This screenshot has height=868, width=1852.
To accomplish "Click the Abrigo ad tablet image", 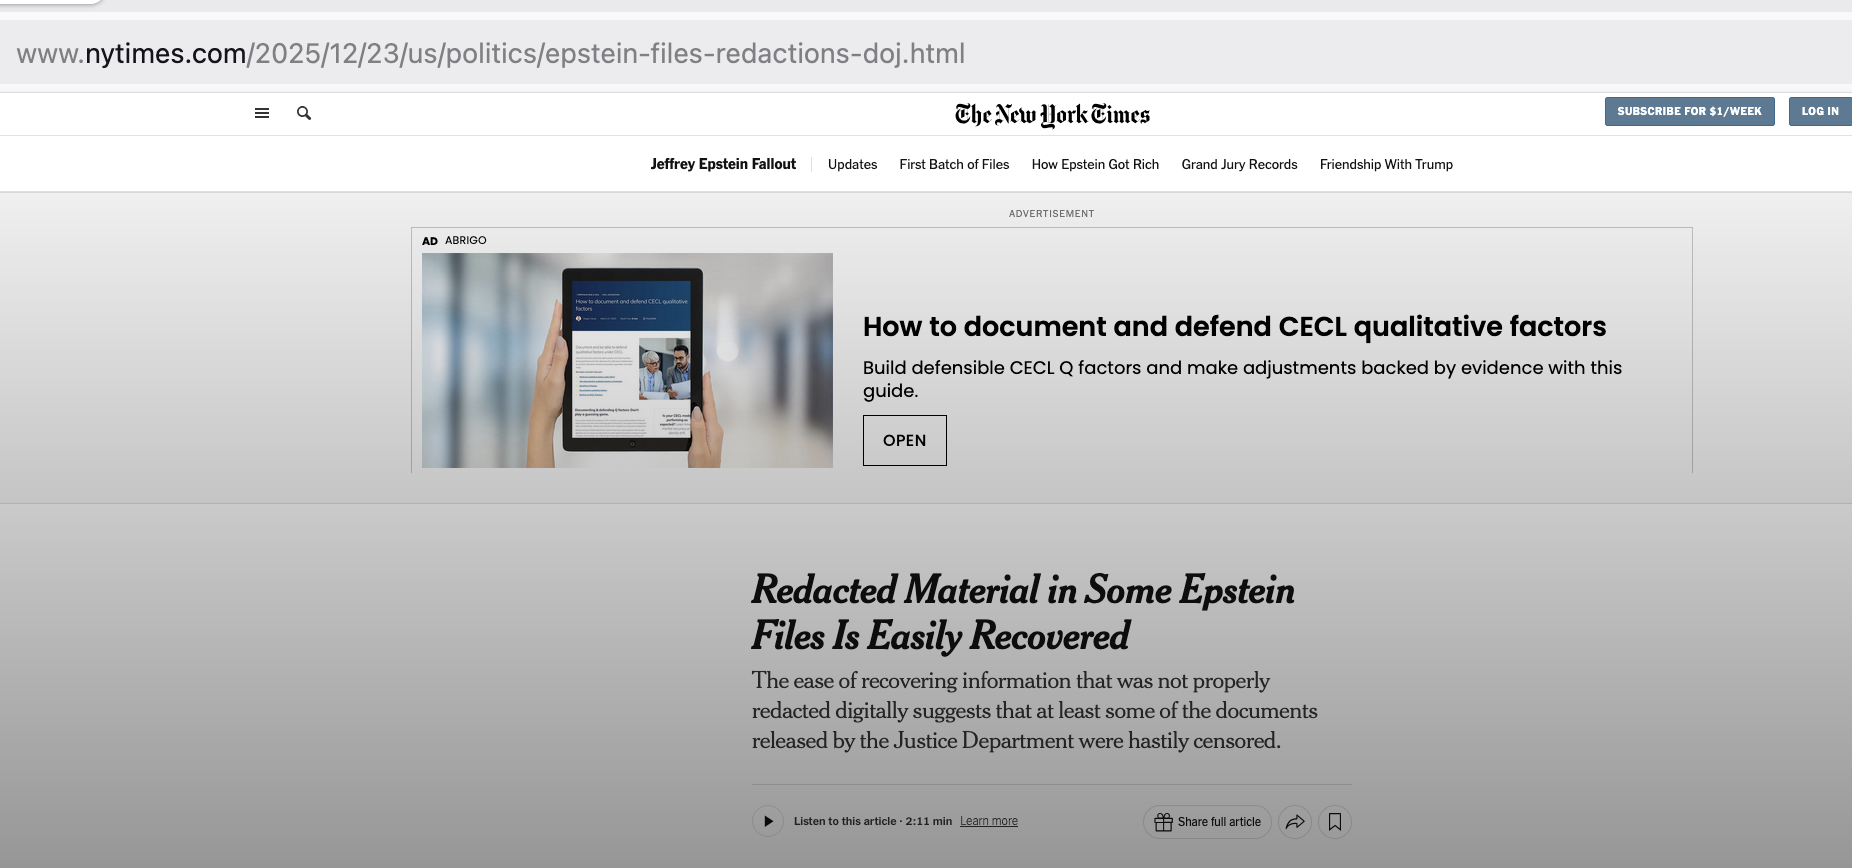I will pyautogui.click(x=627, y=360).
